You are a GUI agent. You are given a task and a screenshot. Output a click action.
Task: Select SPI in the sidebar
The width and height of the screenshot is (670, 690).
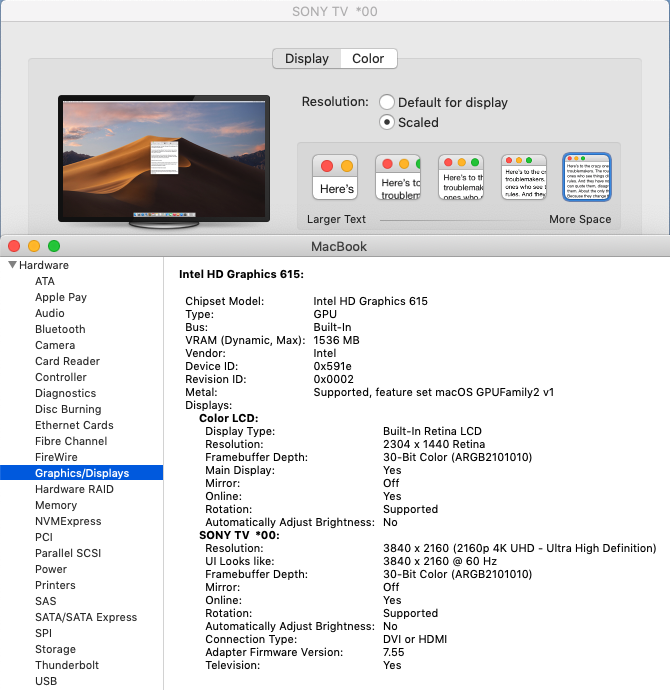[44, 633]
